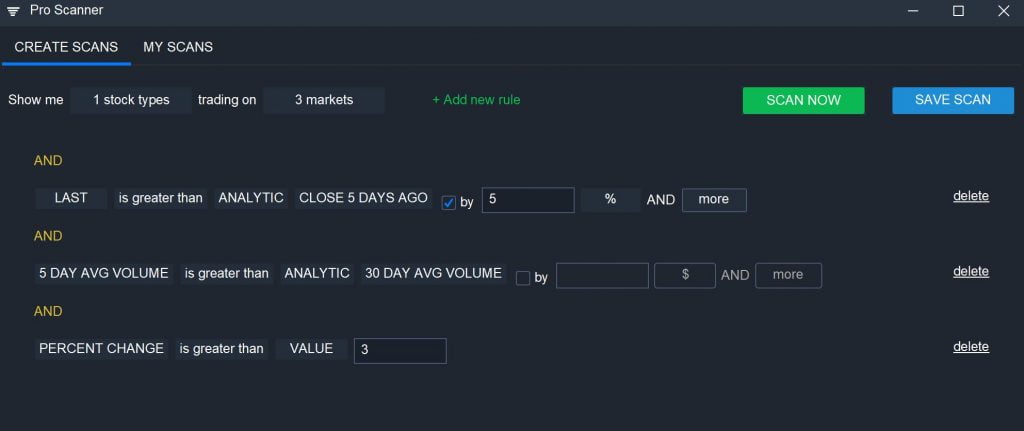
Task: Close the Pro Scanner window
Action: 1003,11
